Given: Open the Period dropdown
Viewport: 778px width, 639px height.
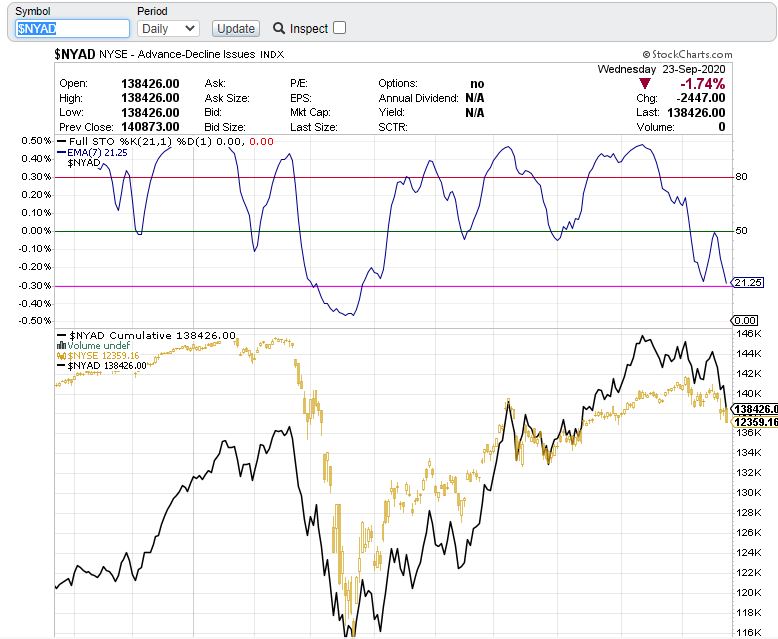Looking at the screenshot, I should pyautogui.click(x=168, y=29).
